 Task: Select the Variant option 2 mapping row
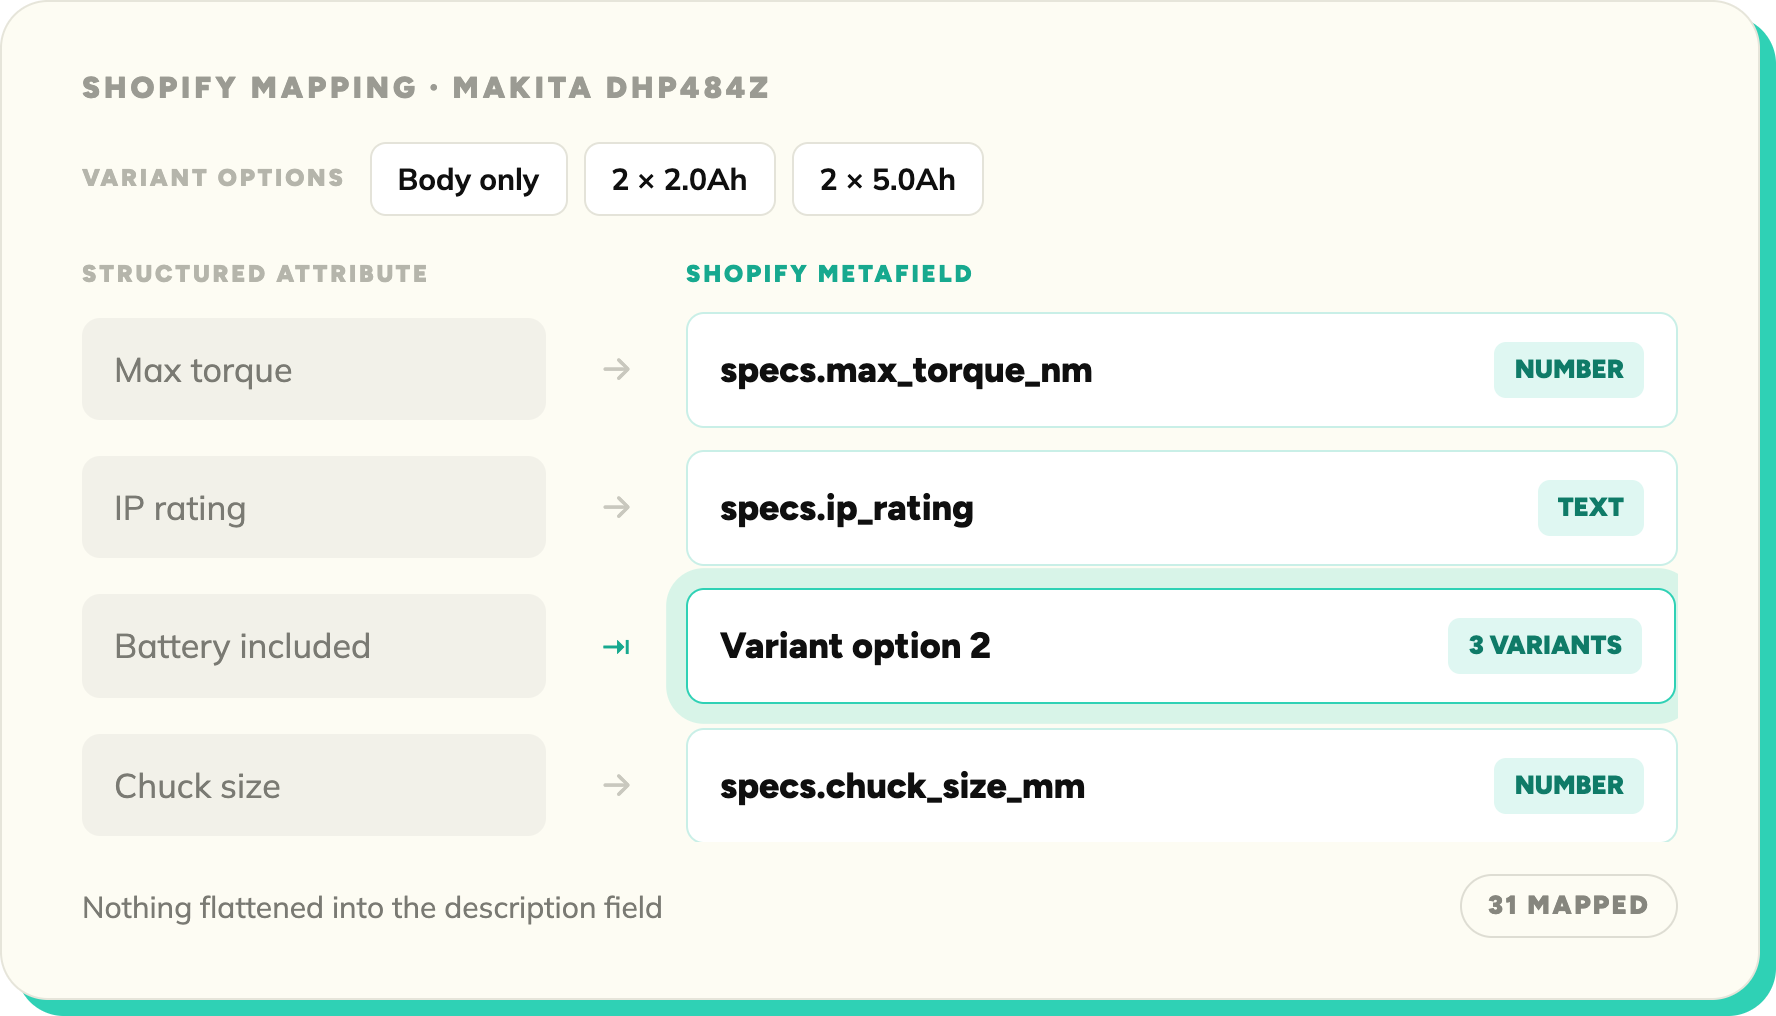(x=1181, y=646)
